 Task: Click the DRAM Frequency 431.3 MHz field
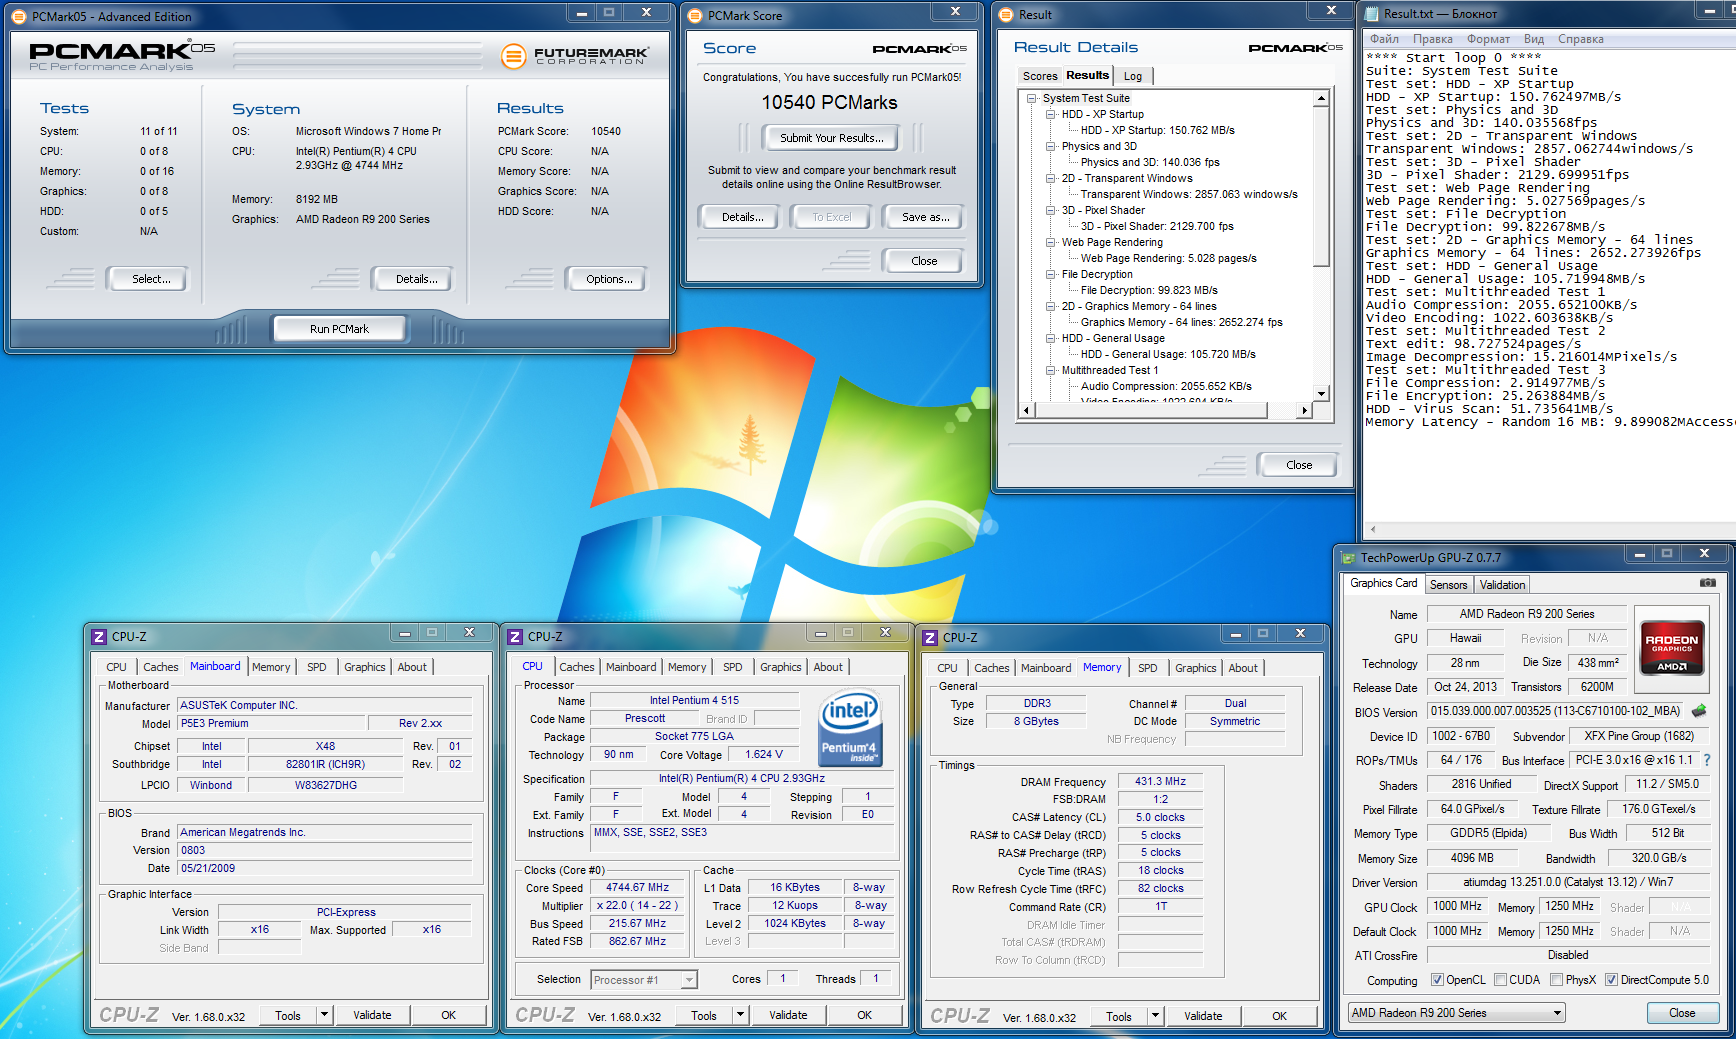1160,782
